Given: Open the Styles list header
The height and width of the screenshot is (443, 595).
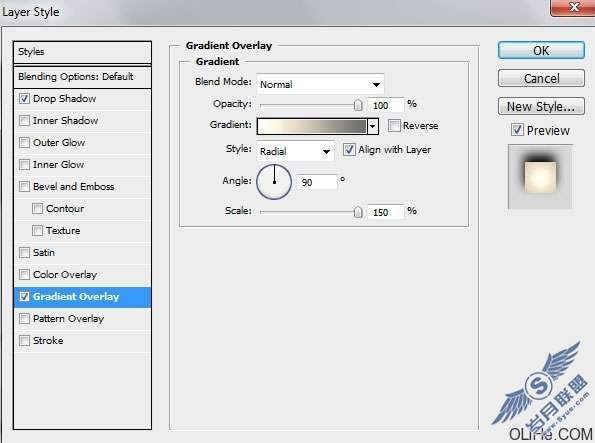Looking at the screenshot, I should (x=82, y=52).
